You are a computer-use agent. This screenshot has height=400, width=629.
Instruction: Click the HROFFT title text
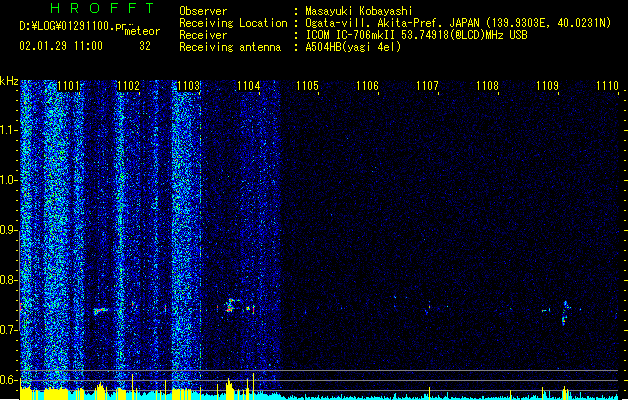pos(102,8)
